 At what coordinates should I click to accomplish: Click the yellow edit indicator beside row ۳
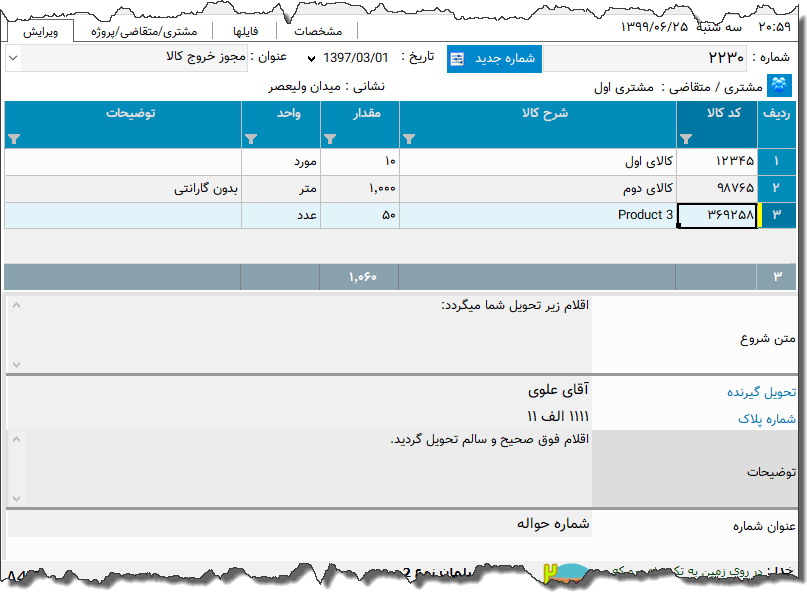(760, 215)
